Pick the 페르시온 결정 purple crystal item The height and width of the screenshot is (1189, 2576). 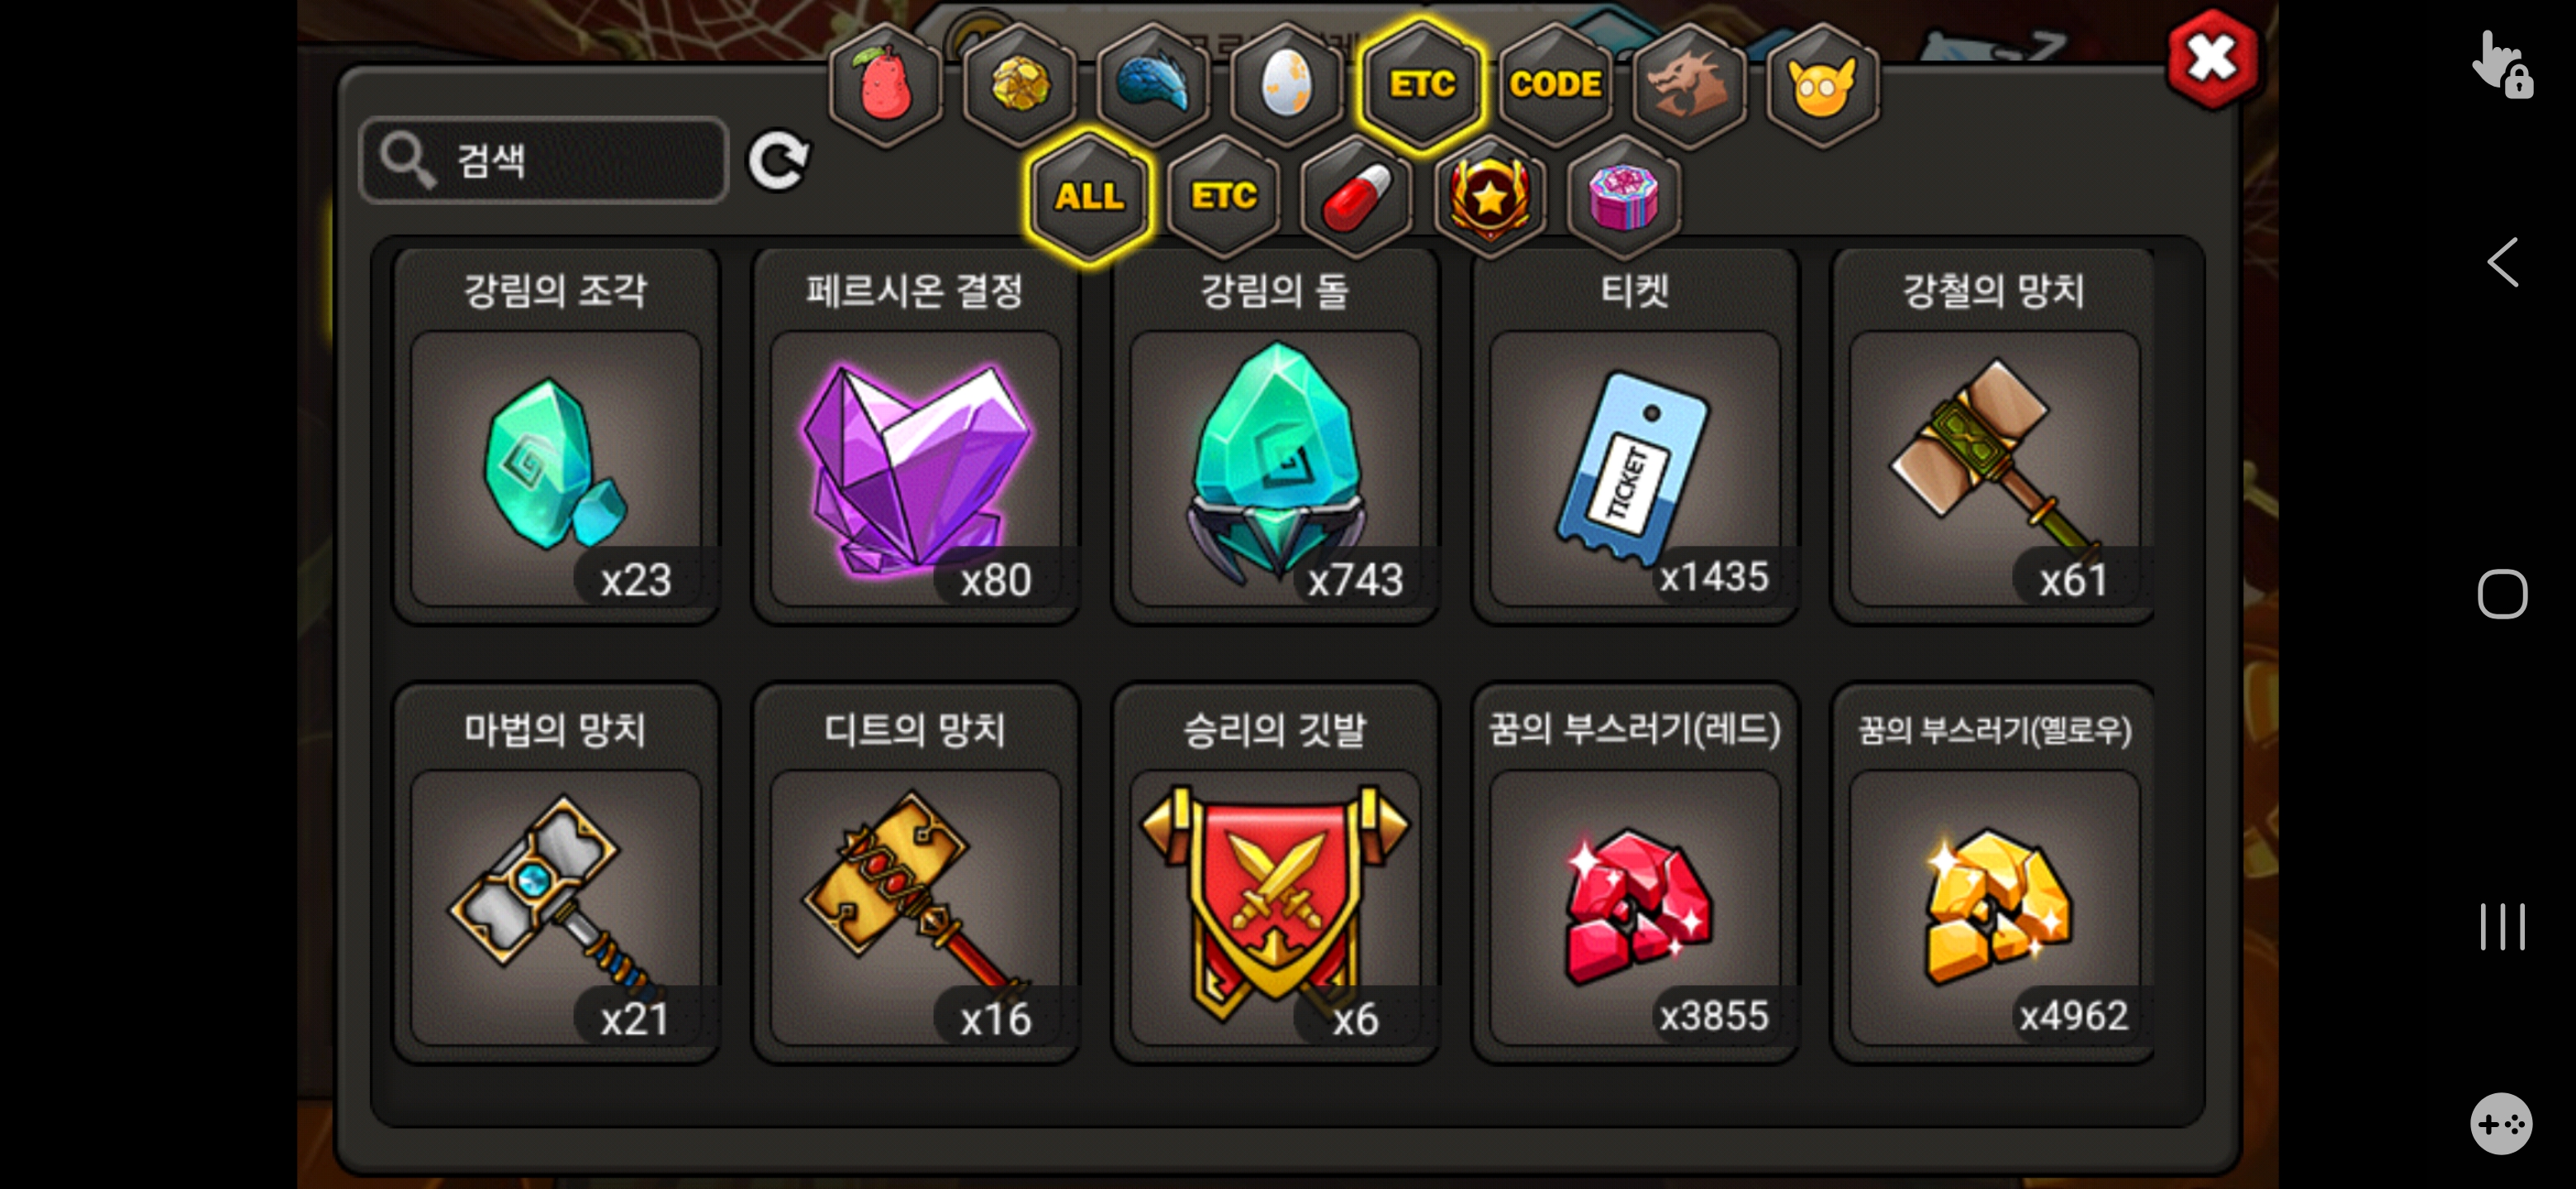pyautogui.click(x=915, y=437)
